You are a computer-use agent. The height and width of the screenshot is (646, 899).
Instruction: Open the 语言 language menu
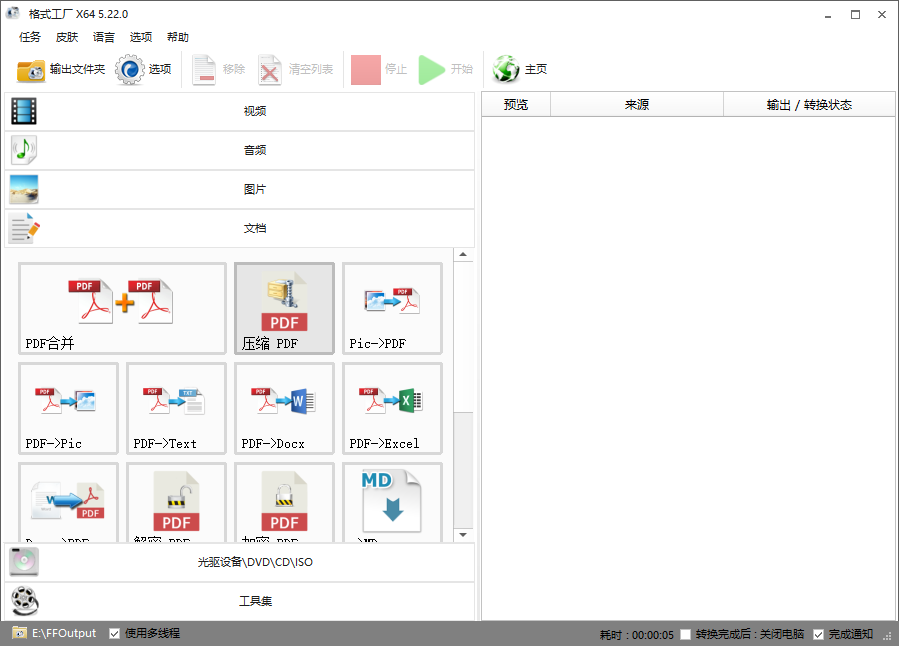click(x=104, y=37)
